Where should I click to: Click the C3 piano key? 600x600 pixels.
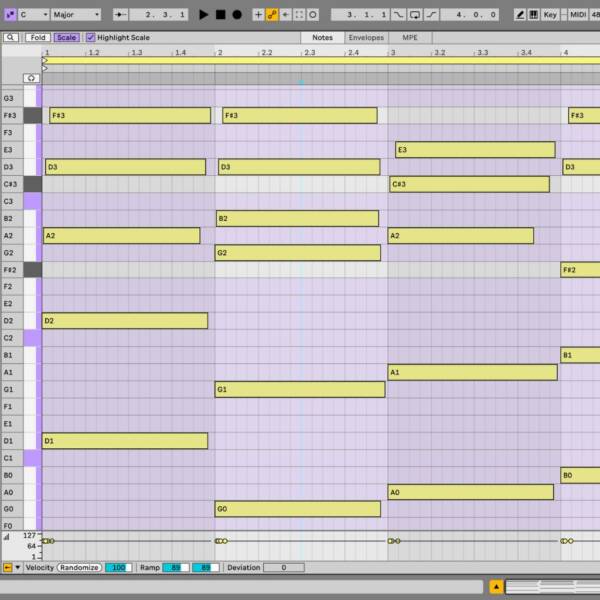tap(33, 201)
